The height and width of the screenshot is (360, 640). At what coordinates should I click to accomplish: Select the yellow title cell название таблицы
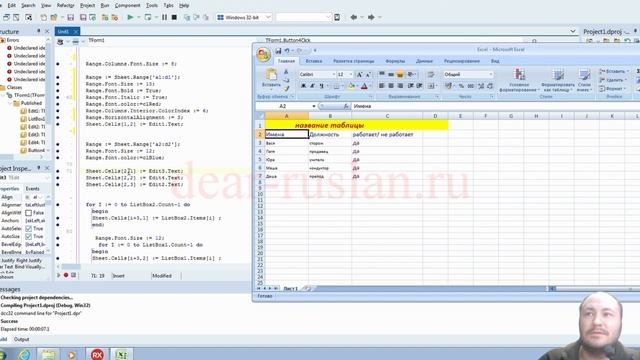click(356, 125)
